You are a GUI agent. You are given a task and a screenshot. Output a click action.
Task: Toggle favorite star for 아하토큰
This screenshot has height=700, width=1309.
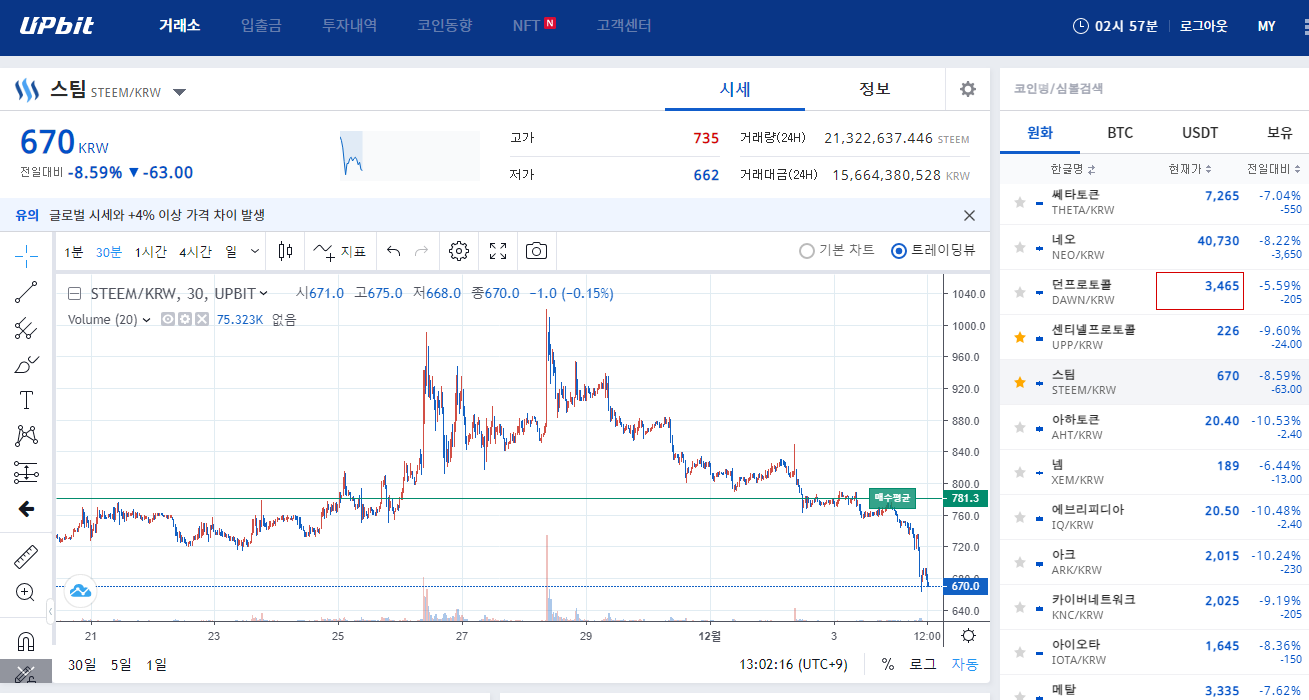click(x=1019, y=427)
